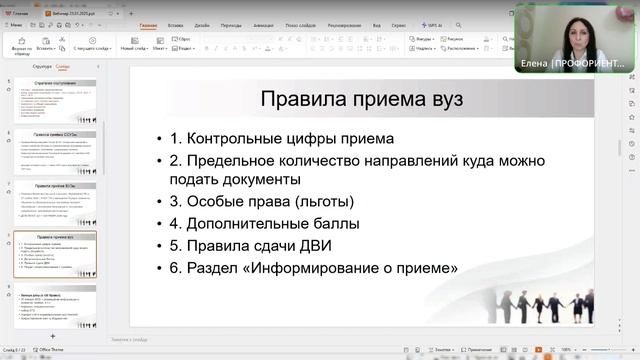The height and width of the screenshot is (360, 640).
Task: Click the Picture (Рисунок) icon
Action: click(443, 39)
